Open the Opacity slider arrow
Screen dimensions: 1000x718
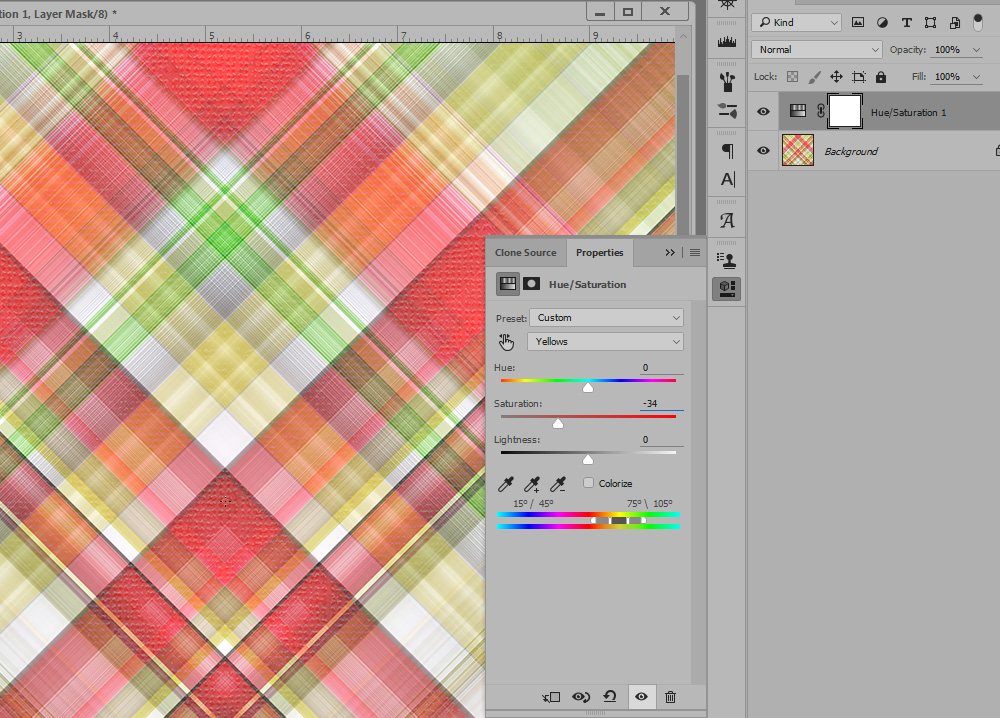pos(976,50)
